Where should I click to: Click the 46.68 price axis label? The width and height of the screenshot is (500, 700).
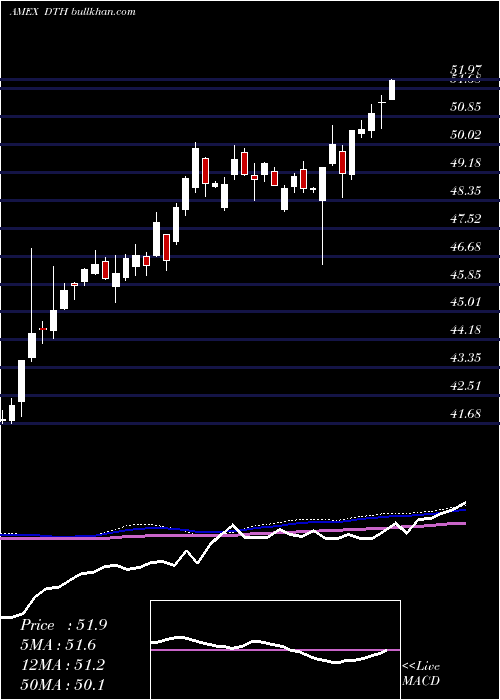tap(465, 246)
